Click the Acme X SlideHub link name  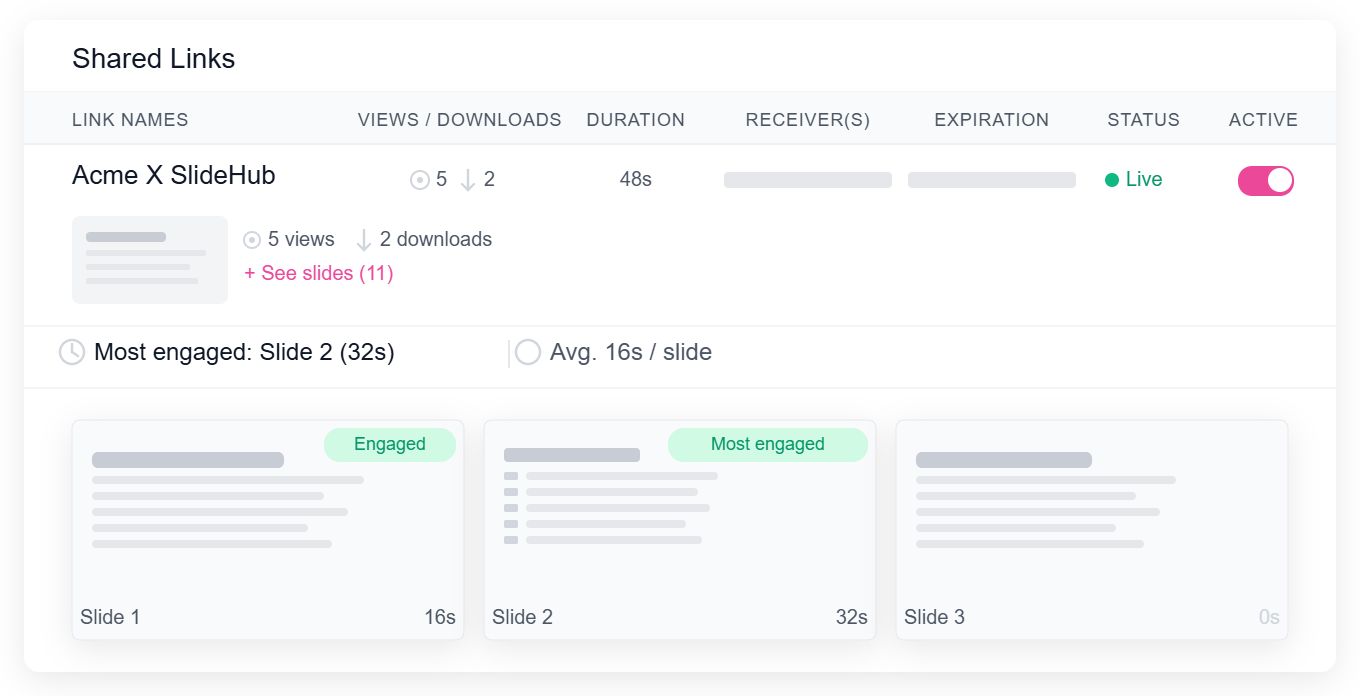click(174, 175)
